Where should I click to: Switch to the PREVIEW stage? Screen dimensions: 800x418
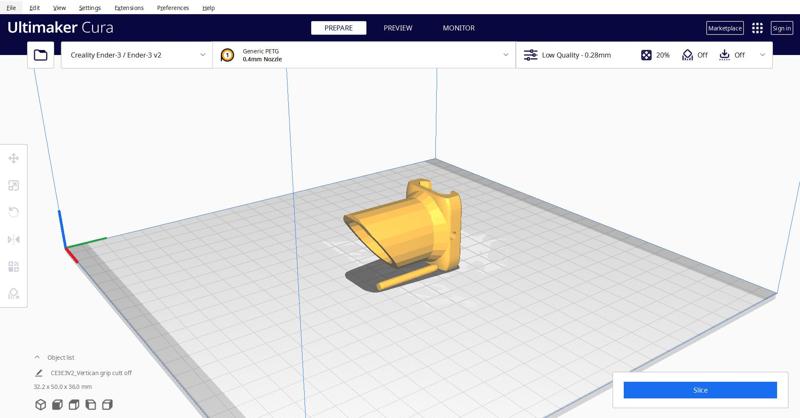pos(398,28)
